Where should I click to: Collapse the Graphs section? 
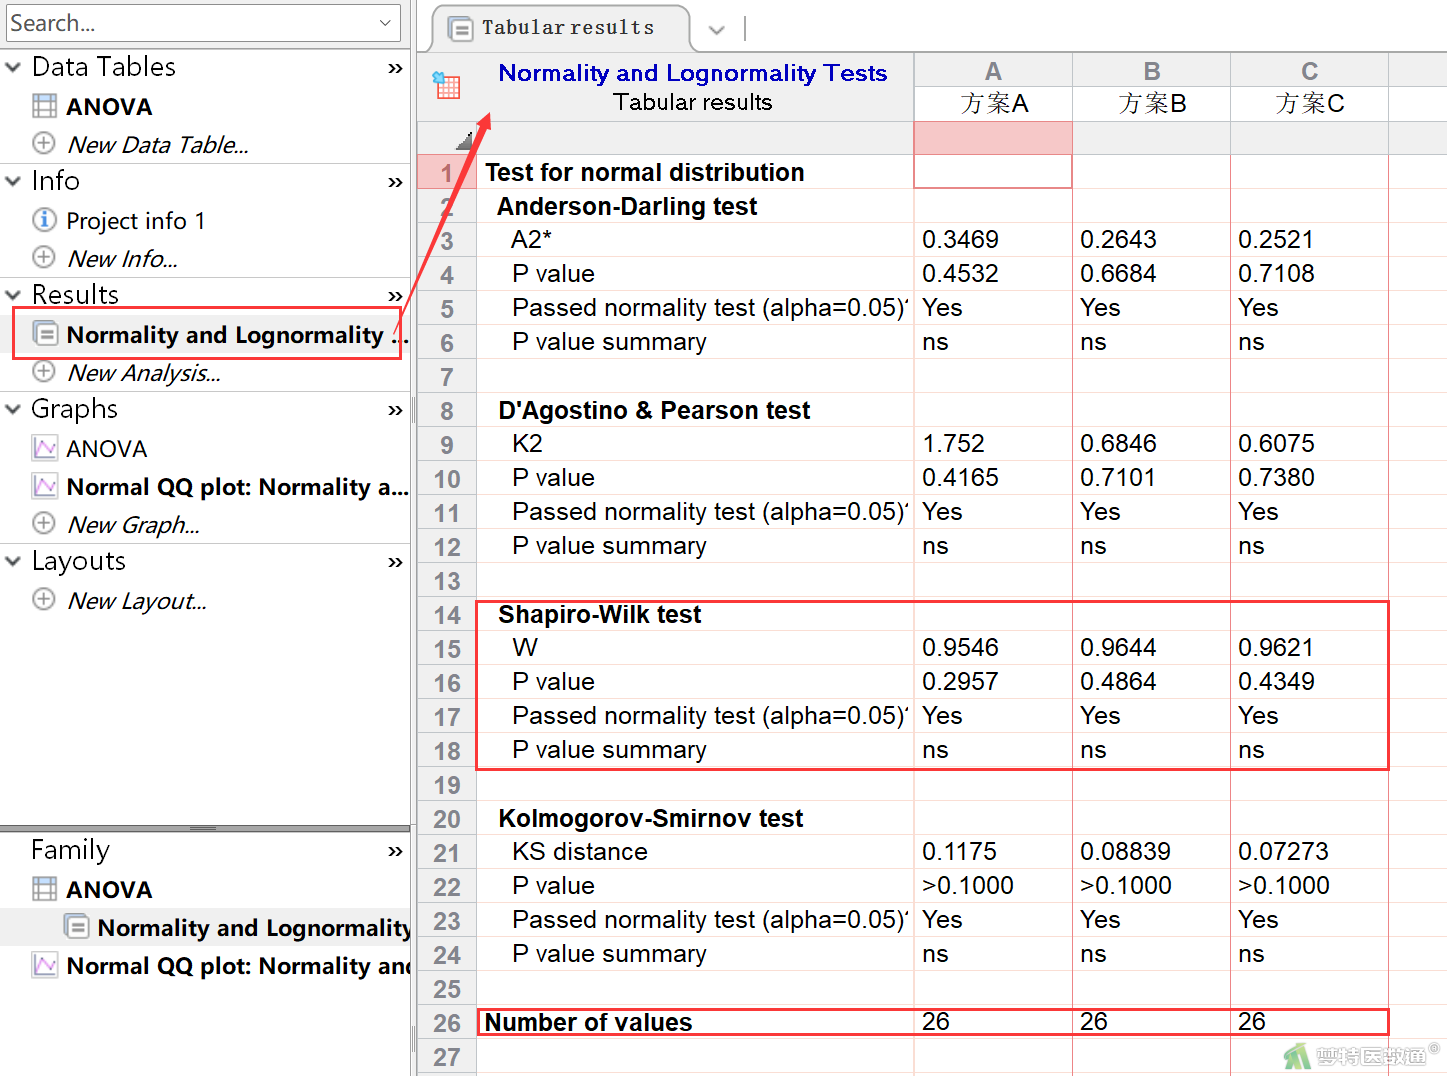pyautogui.click(x=13, y=409)
